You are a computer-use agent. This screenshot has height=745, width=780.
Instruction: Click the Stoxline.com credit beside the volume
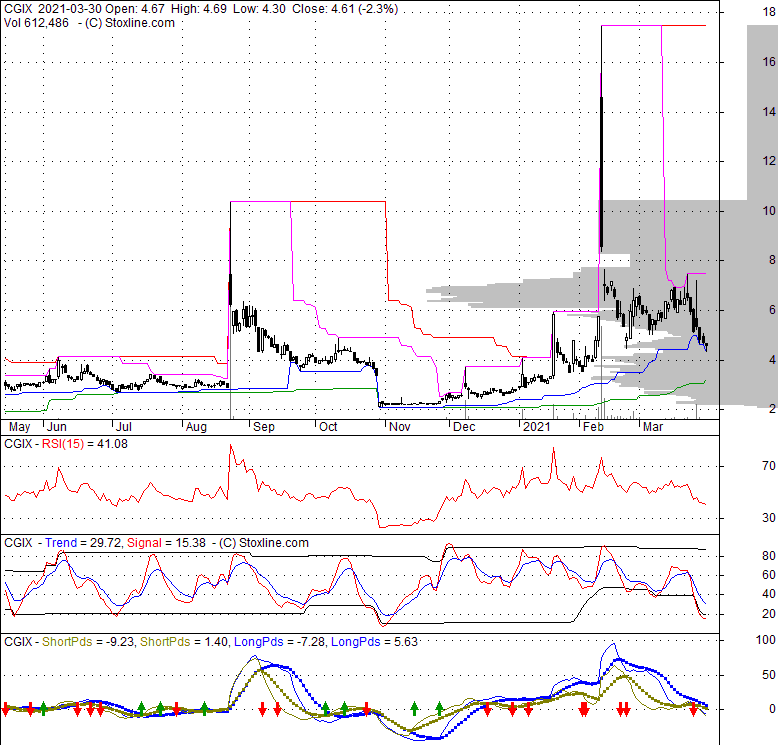(130, 23)
